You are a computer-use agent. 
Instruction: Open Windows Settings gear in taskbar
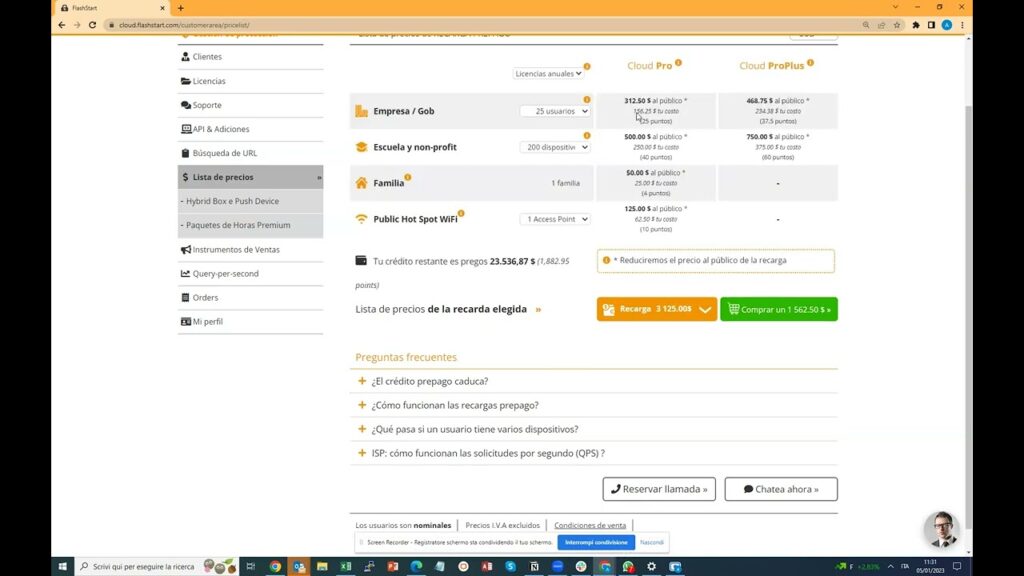pyautogui.click(x=651, y=566)
